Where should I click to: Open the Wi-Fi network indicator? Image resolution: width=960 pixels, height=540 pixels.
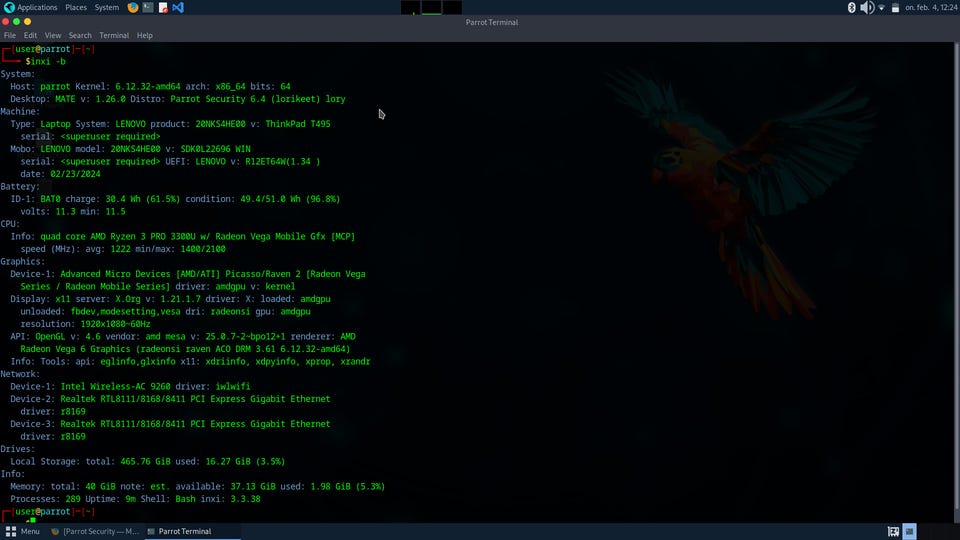[x=881, y=7]
